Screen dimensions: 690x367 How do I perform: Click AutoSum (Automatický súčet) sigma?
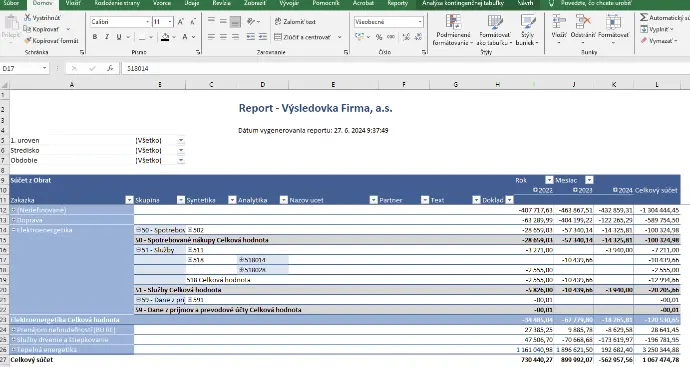(x=644, y=17)
